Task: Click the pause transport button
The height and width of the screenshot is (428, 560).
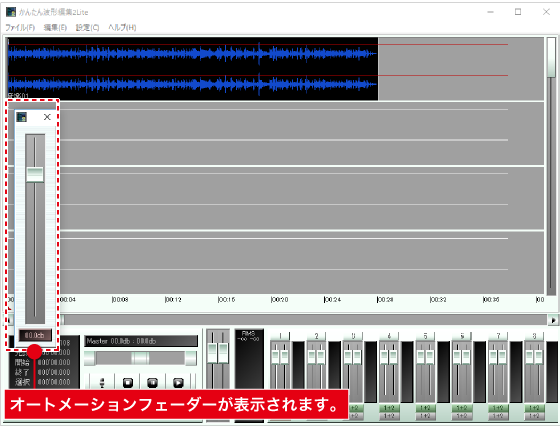Action: pos(152,383)
